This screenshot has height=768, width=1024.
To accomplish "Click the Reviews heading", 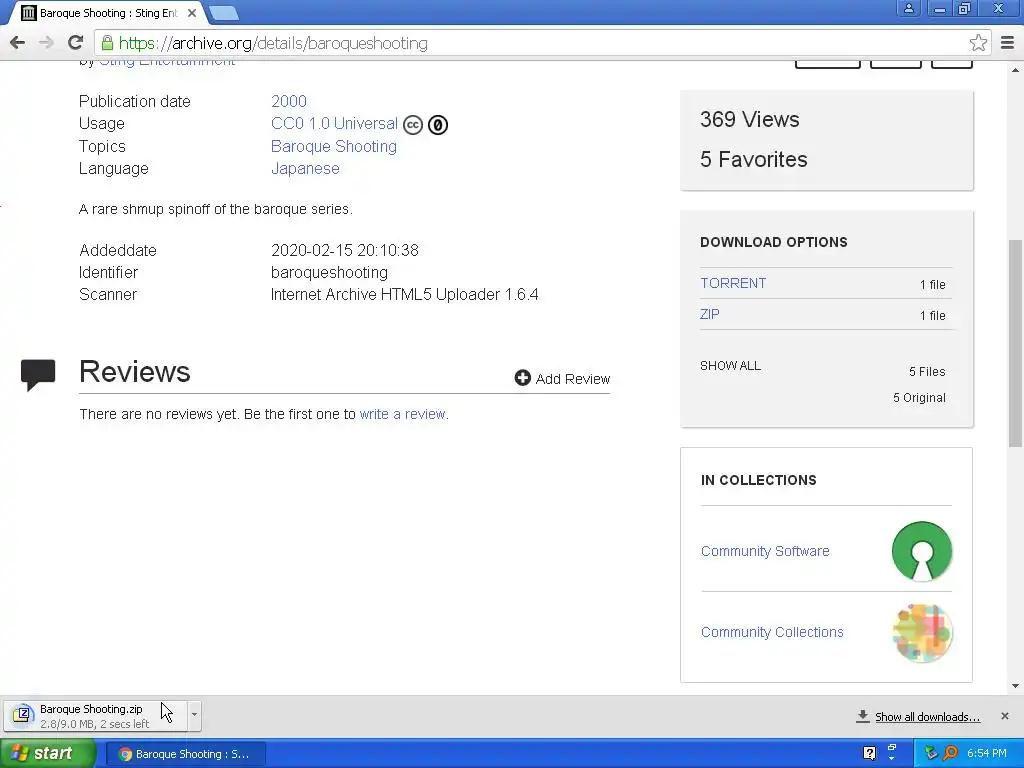I will (x=135, y=372).
